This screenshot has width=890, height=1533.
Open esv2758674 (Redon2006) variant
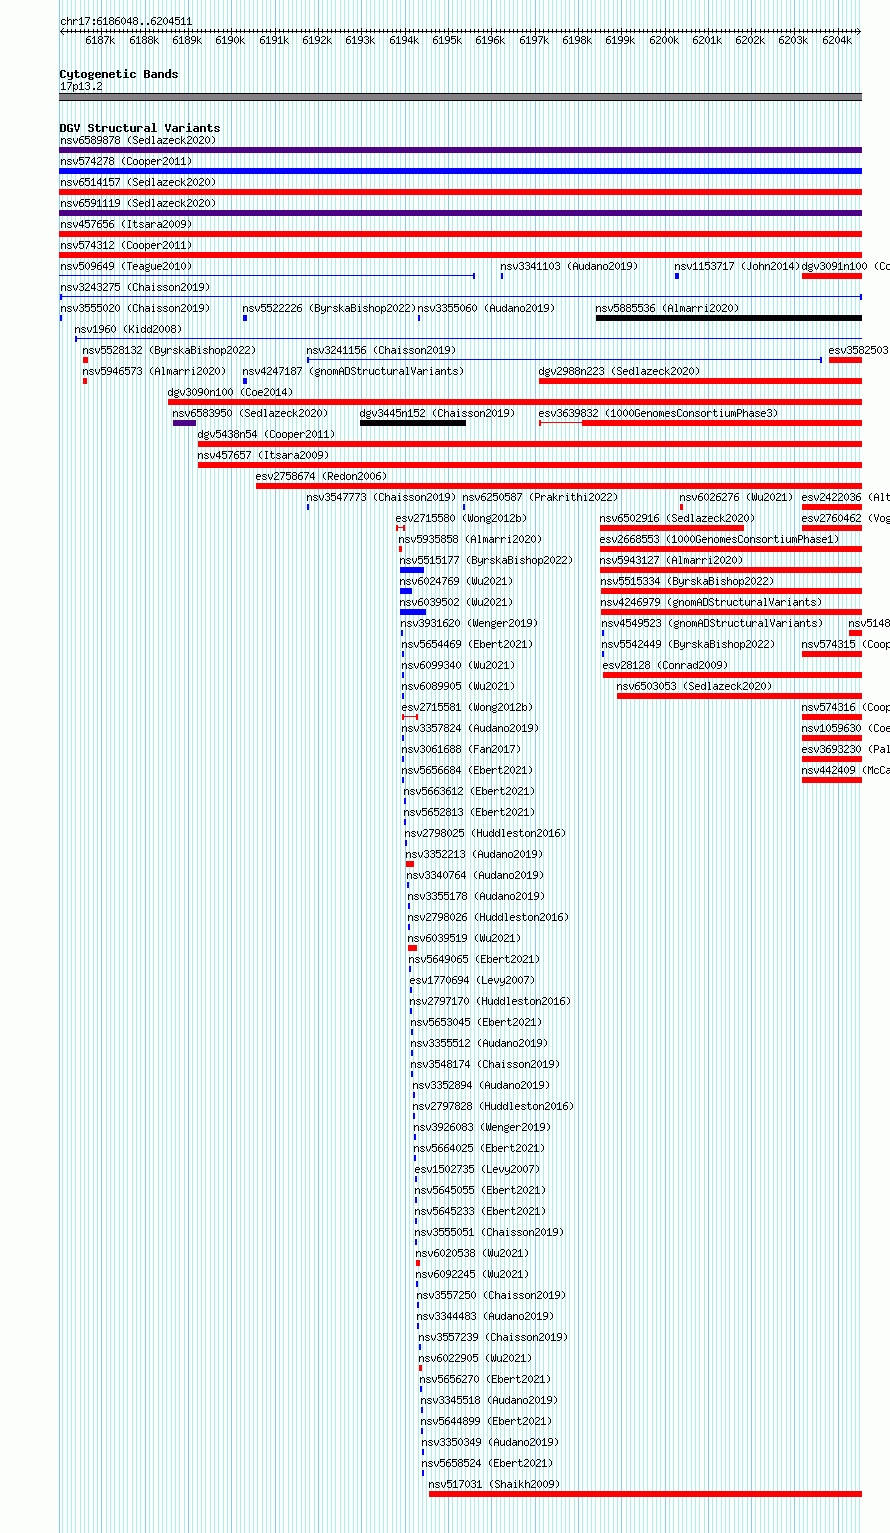tap(321, 477)
